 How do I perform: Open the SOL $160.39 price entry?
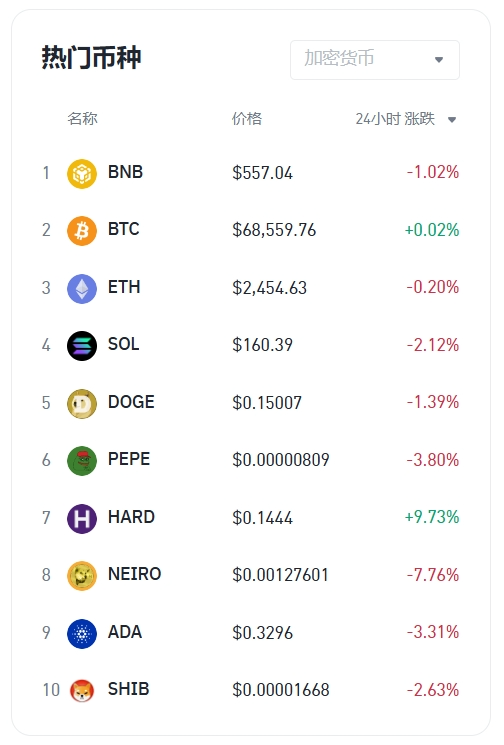262,345
